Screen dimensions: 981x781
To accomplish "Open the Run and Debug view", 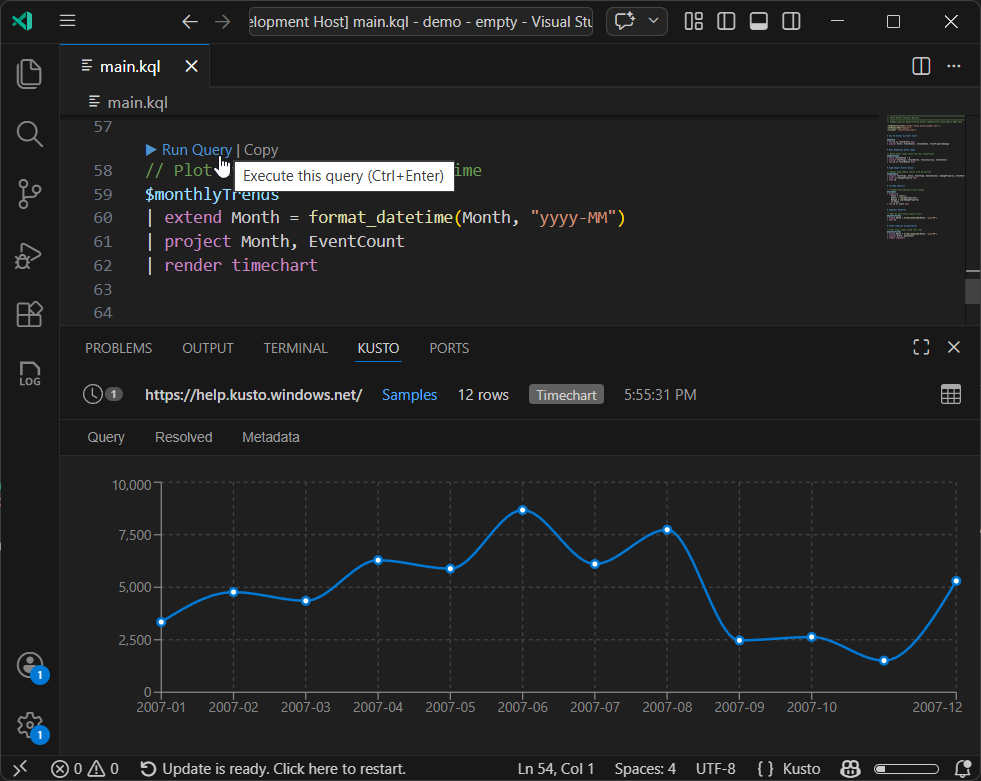I will (29, 255).
